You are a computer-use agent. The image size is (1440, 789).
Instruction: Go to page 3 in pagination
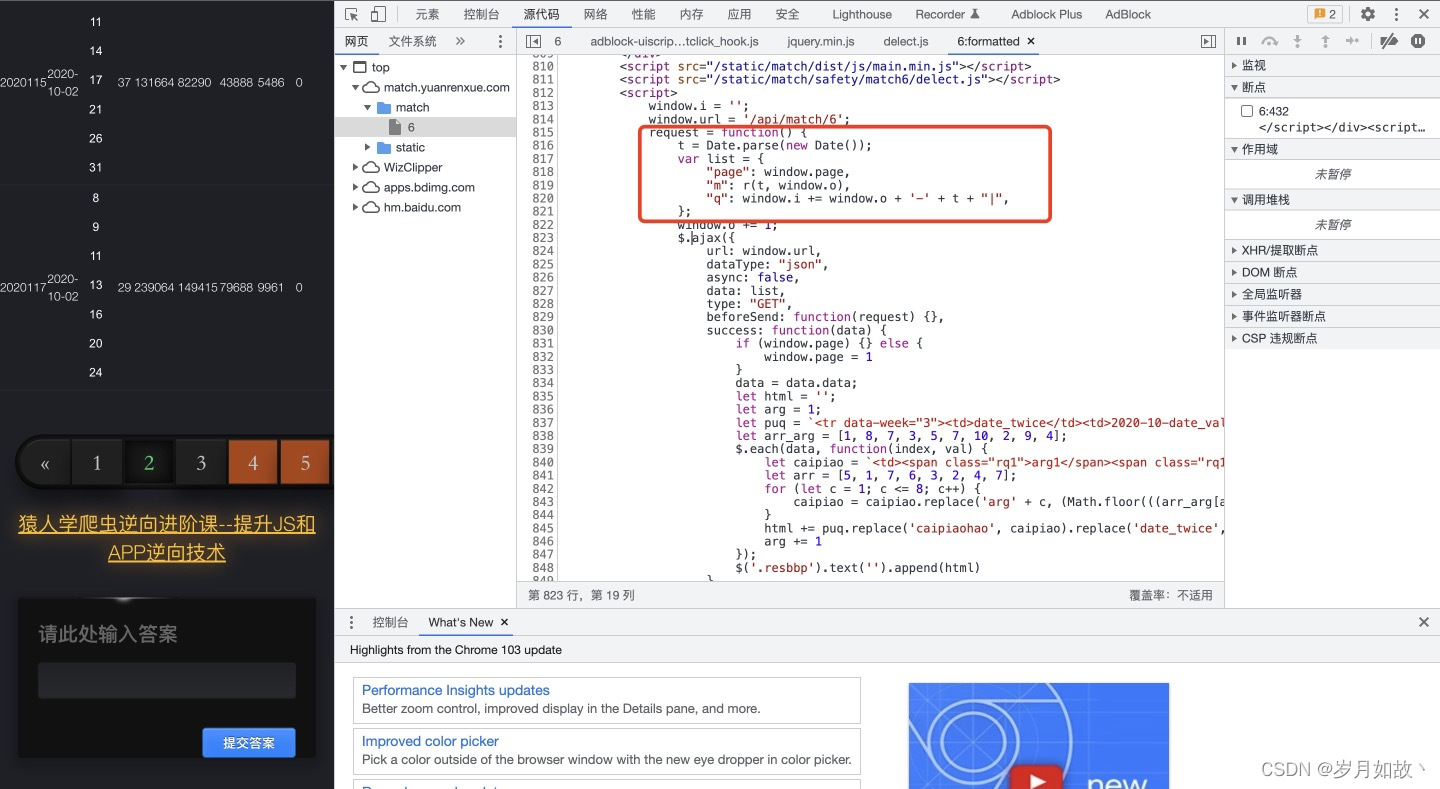[x=201, y=463]
